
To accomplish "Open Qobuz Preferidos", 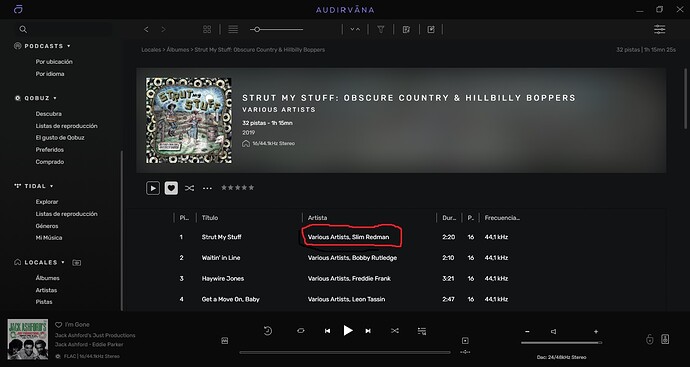I will (x=50, y=150).
